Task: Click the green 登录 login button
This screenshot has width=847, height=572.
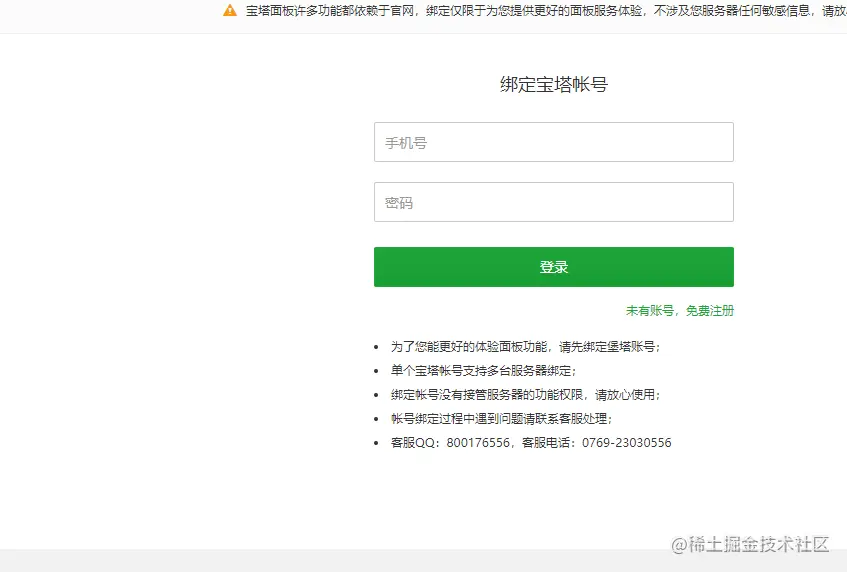Action: tap(554, 267)
